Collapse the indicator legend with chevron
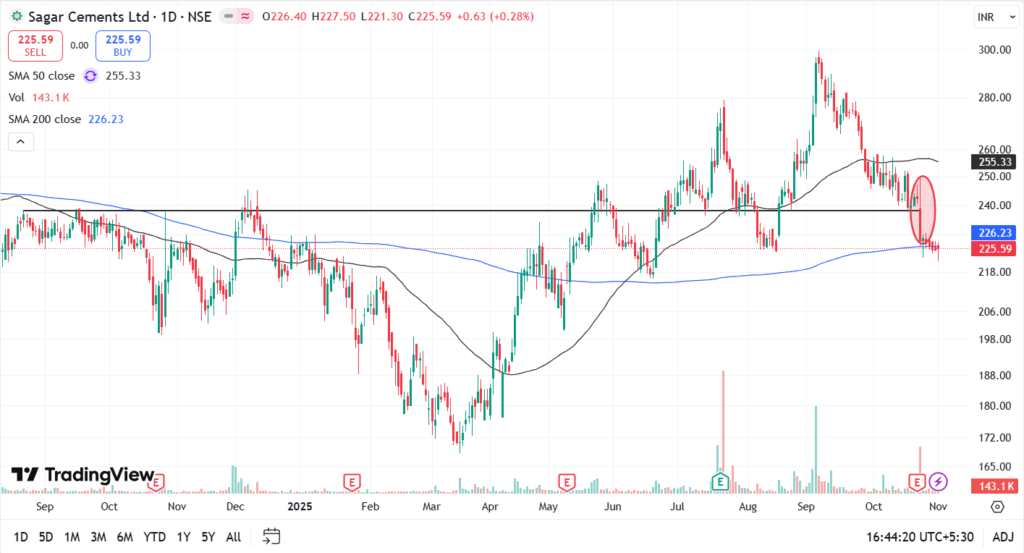The width and height of the screenshot is (1024, 553). pyautogui.click(x=19, y=142)
